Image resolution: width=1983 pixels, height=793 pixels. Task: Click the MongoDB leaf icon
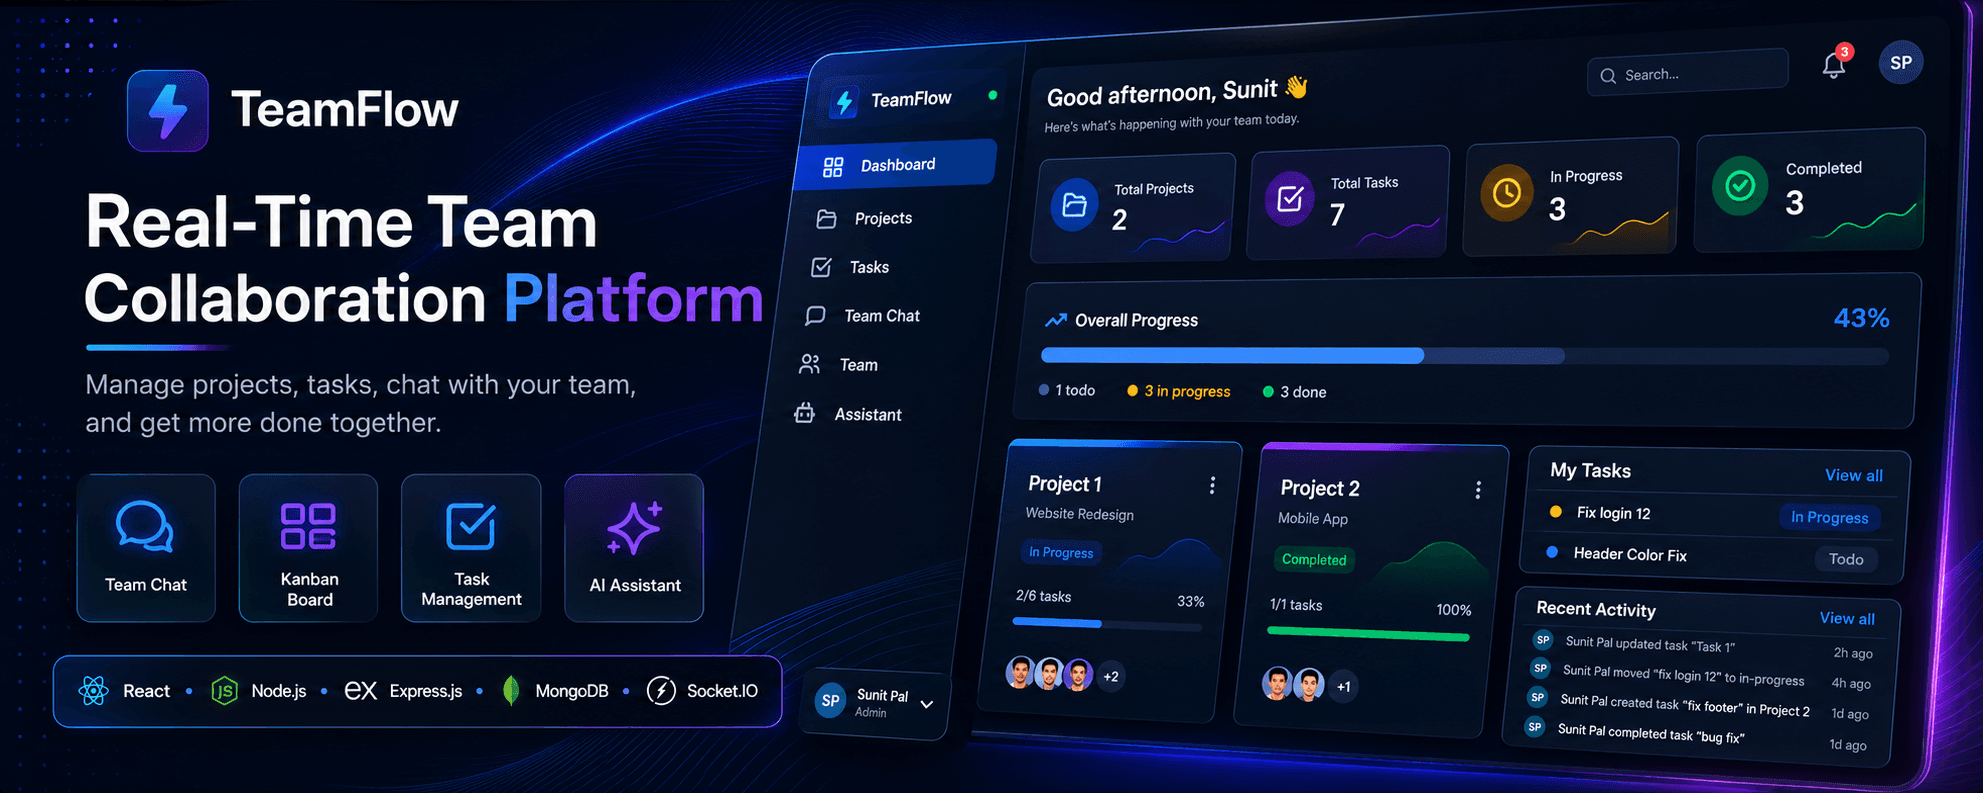coord(511,691)
